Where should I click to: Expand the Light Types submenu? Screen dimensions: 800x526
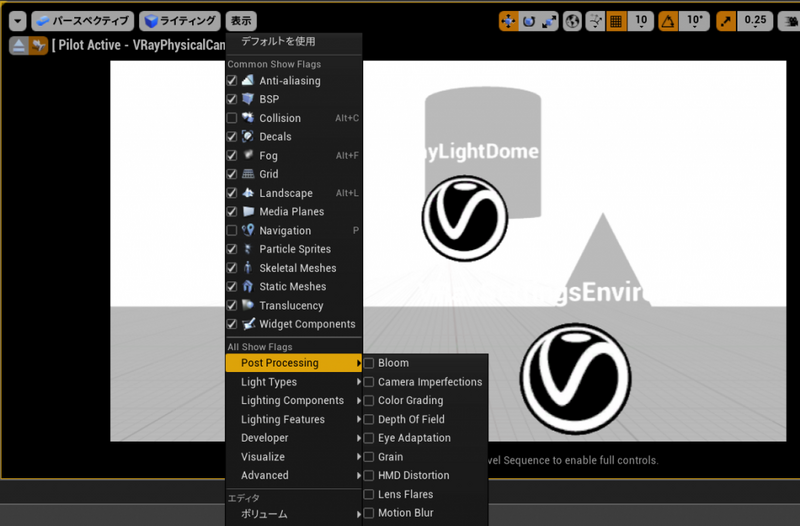click(294, 382)
